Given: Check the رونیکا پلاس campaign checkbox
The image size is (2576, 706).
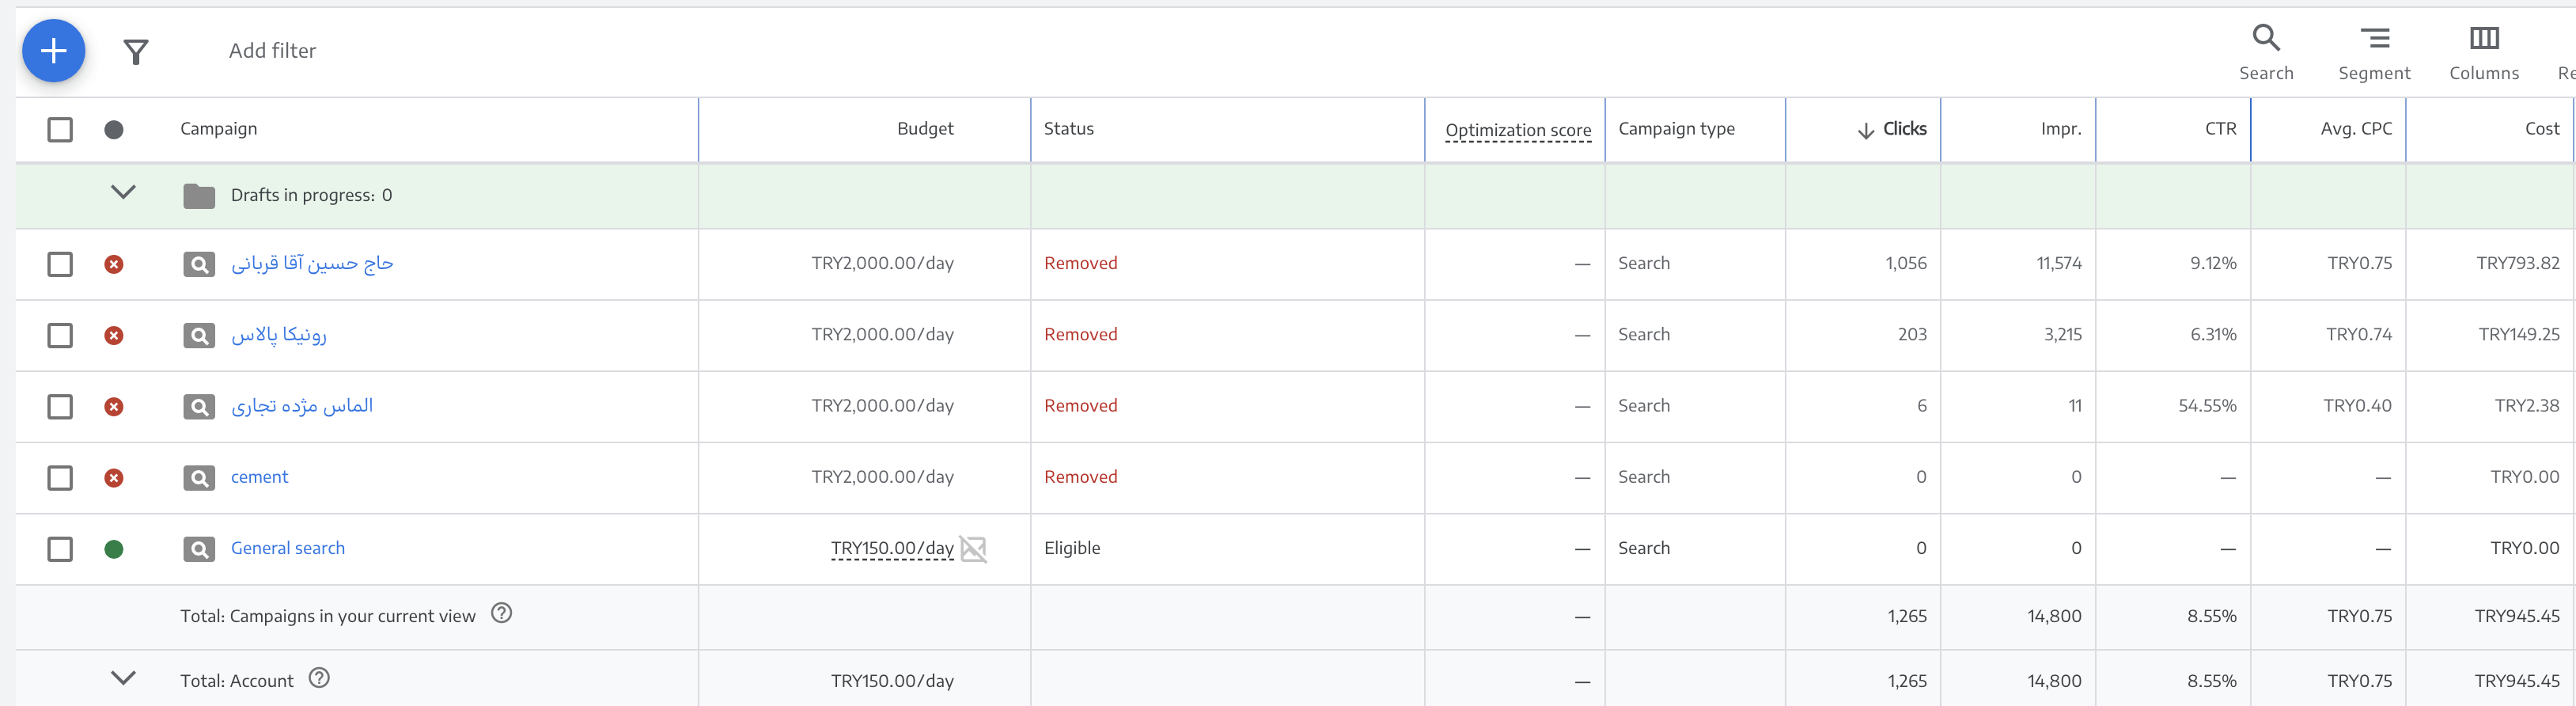Looking at the screenshot, I should click(x=60, y=335).
